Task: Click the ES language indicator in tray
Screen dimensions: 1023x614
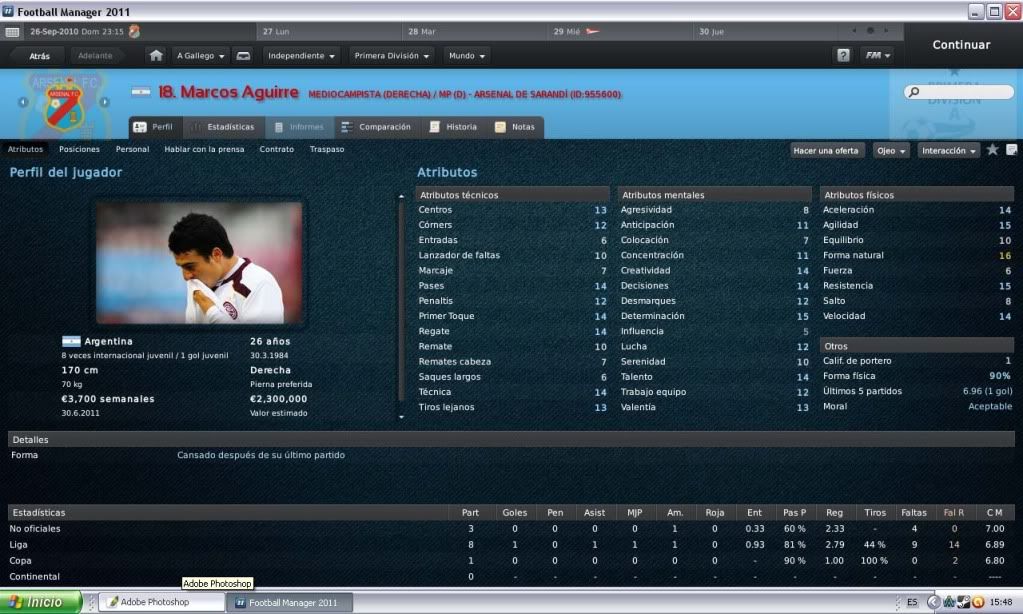Action: pos(911,602)
